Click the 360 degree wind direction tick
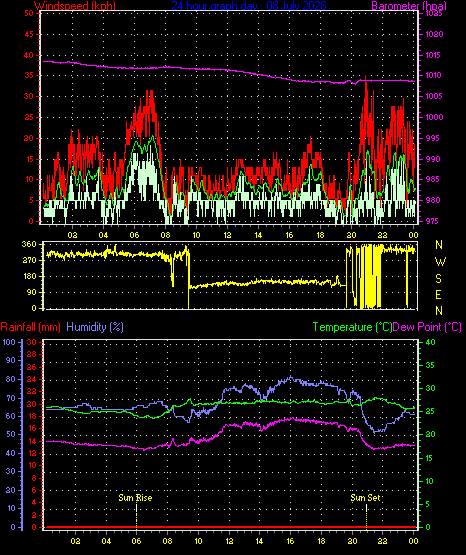Viewport: 466px width, 555px height. [x=29, y=244]
